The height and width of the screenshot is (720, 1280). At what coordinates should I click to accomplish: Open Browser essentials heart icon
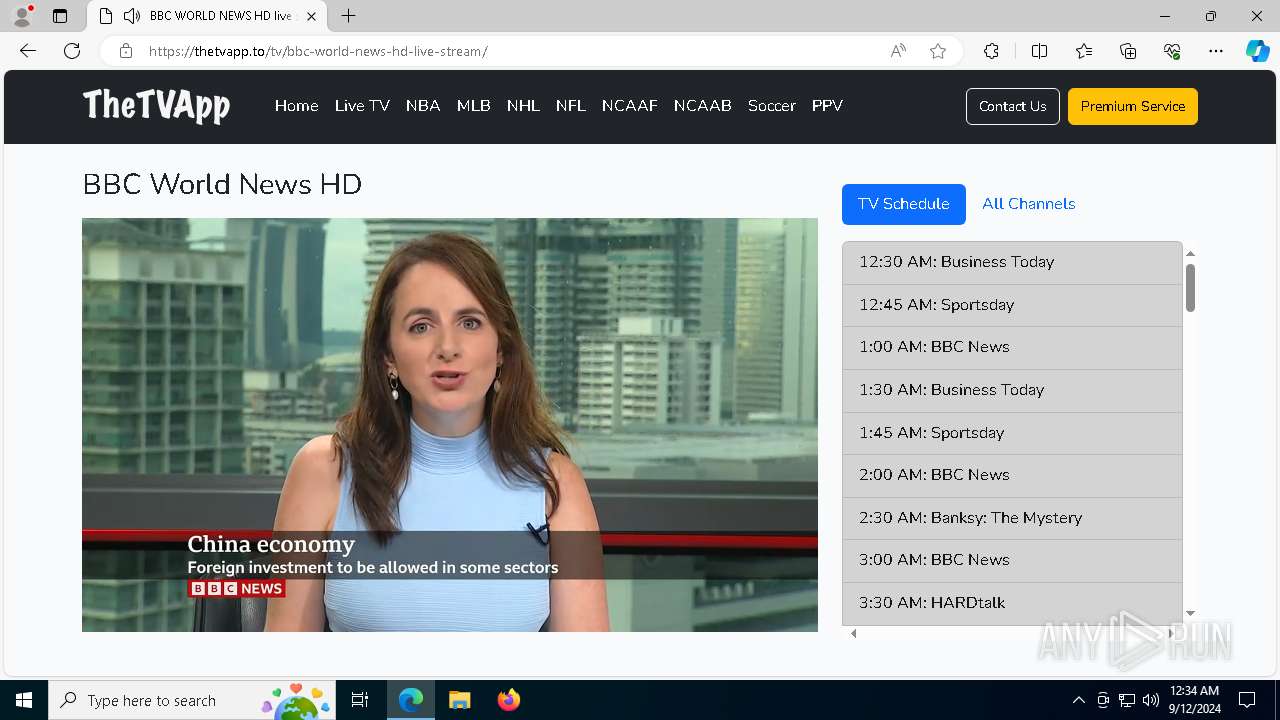(1172, 51)
